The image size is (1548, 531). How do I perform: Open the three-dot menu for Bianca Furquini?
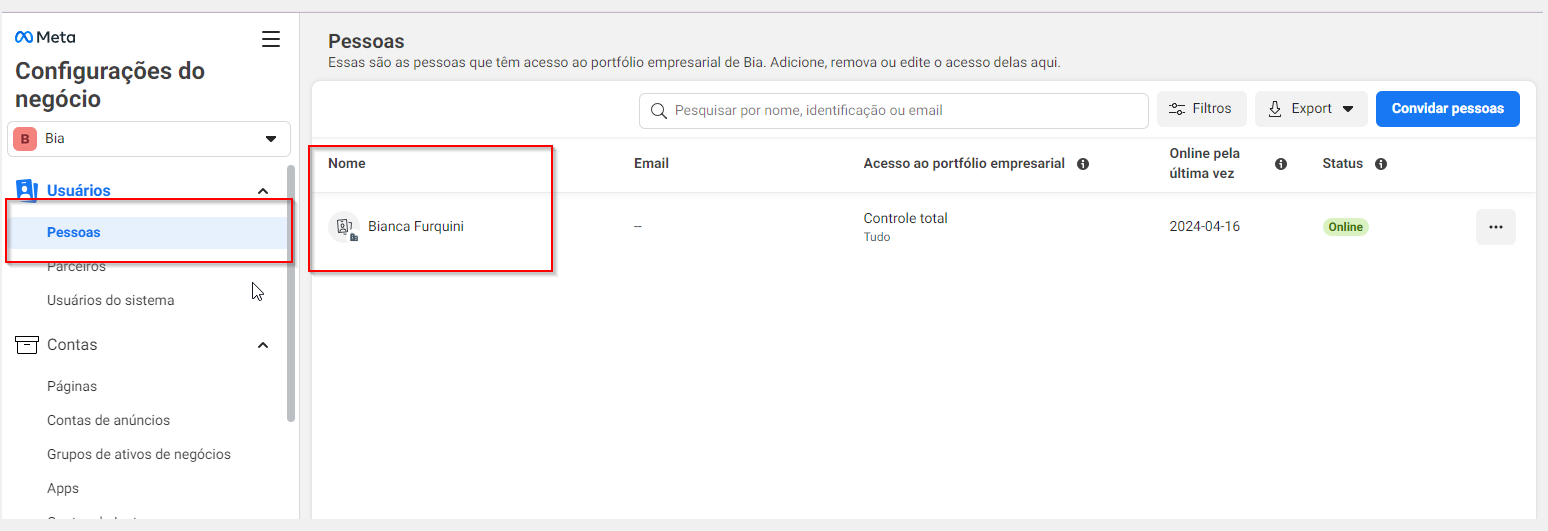point(1495,227)
